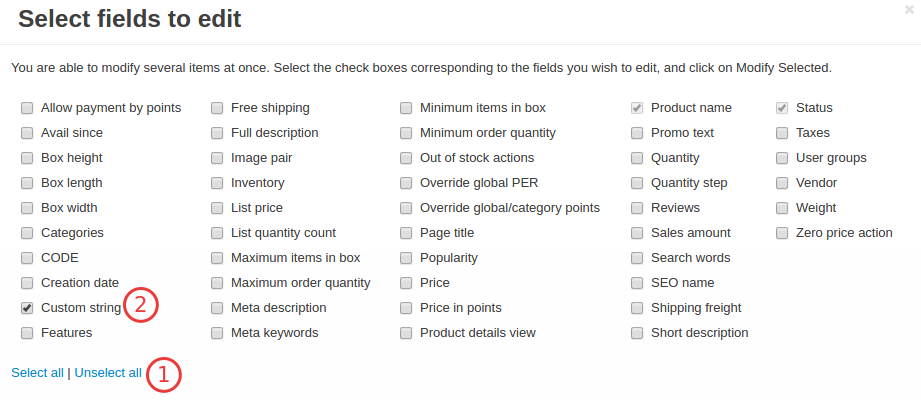Click the Unselect all link
Screen dimensions: 921x400
click(x=108, y=373)
